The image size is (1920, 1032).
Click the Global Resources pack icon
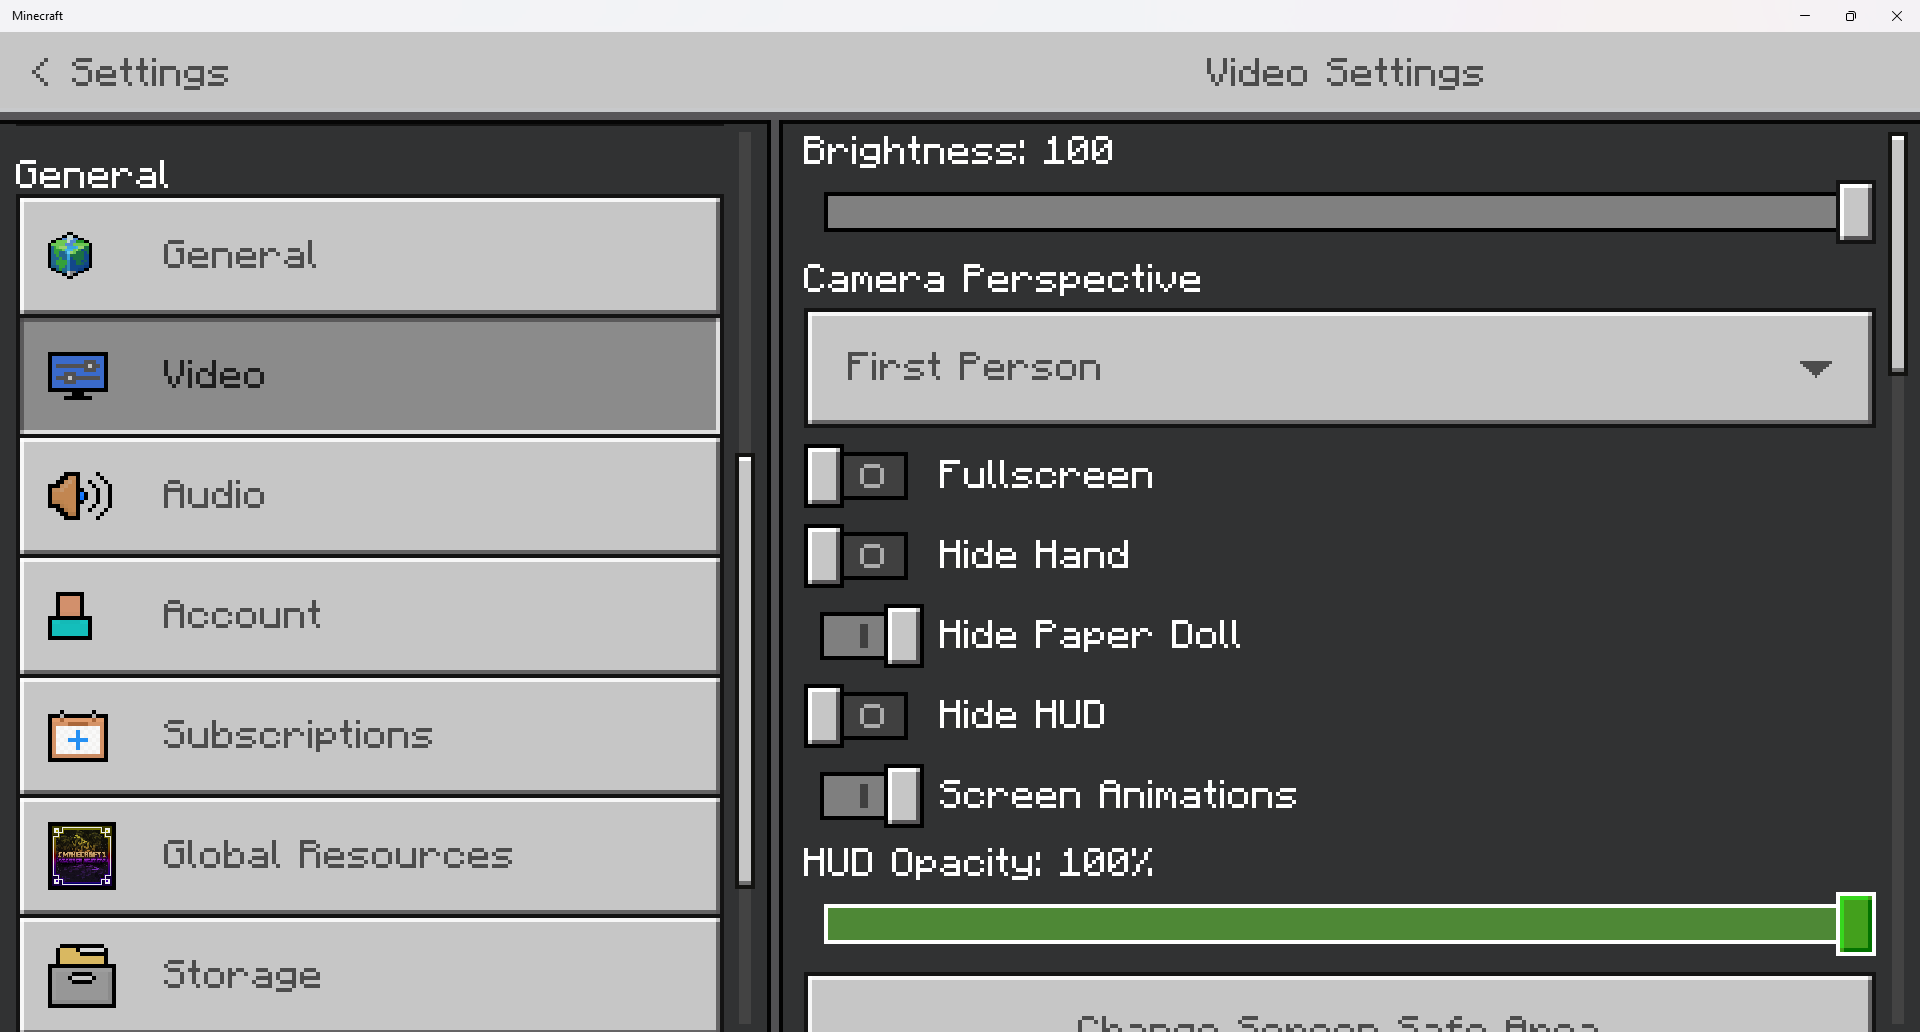point(82,856)
